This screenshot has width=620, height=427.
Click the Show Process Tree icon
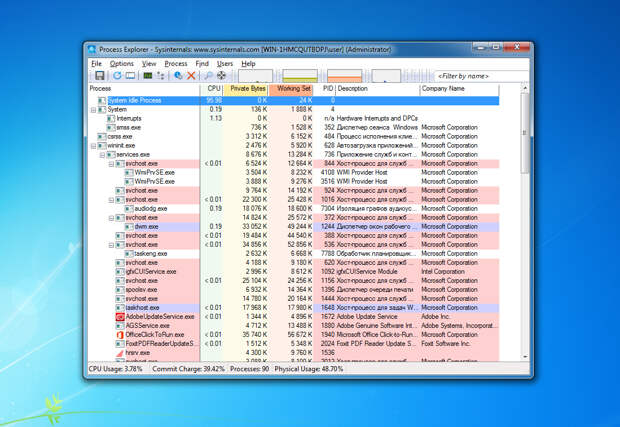click(161, 76)
